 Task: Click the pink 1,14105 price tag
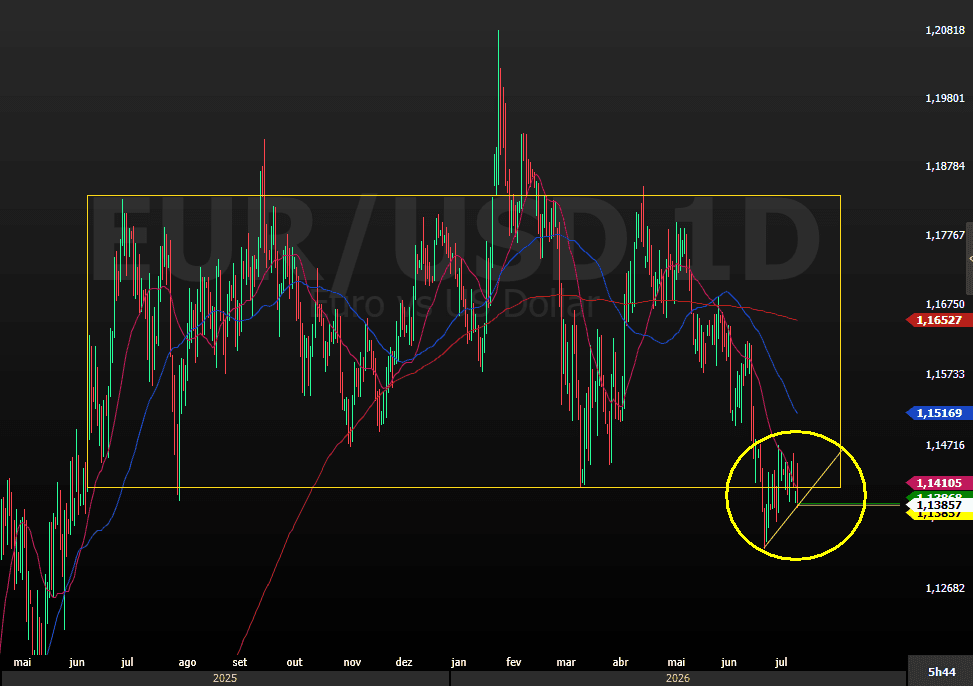click(x=939, y=483)
